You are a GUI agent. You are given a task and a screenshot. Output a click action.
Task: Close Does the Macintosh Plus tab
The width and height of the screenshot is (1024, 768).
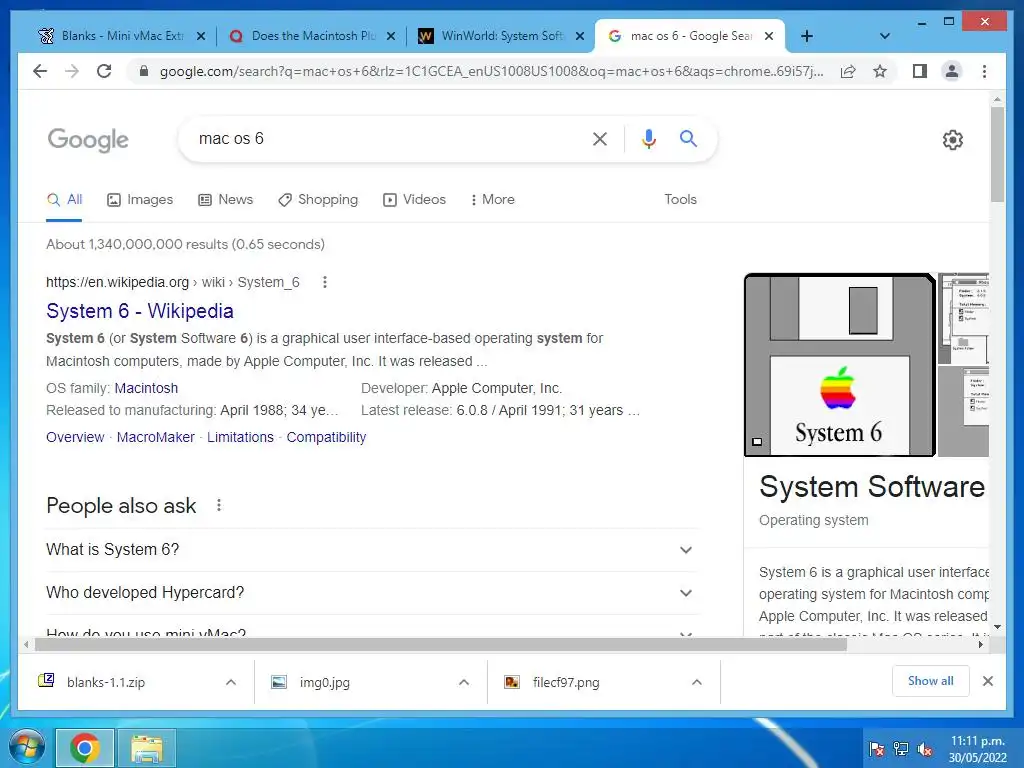[x=391, y=36]
